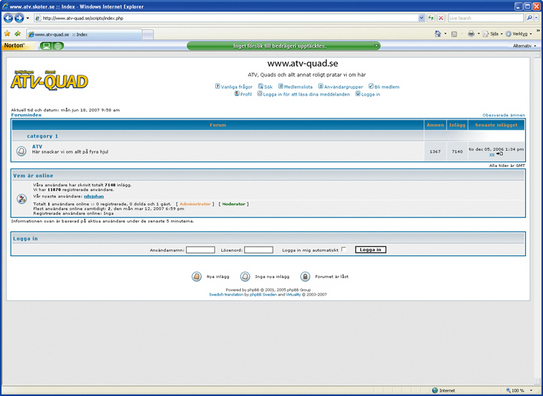Open the Print options dropdown arrow
This screenshot has width=543, height=396.
[479, 34]
